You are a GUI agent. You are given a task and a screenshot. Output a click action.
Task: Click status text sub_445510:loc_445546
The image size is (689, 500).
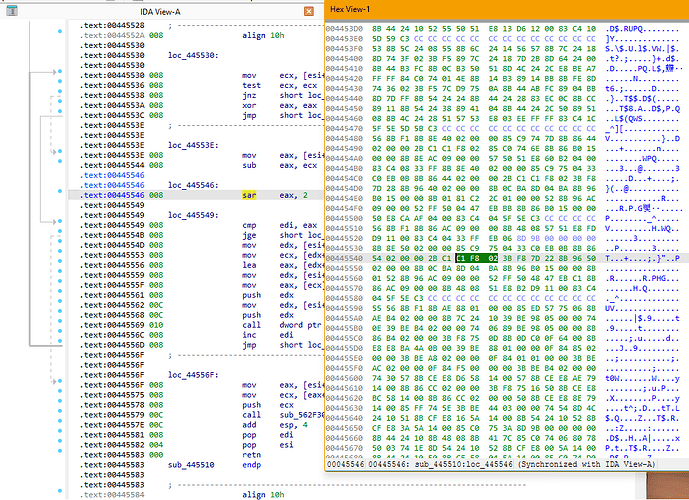click(x=463, y=464)
